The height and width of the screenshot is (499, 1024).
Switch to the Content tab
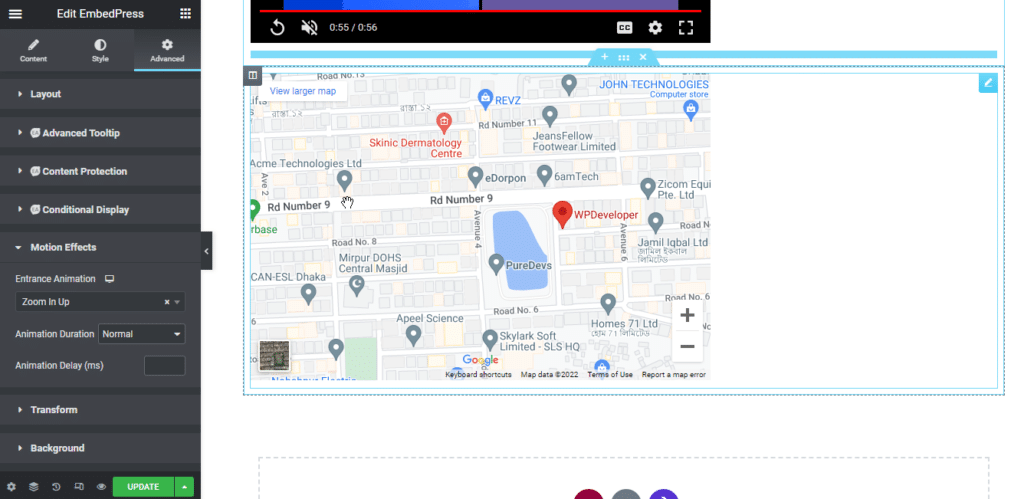tap(33, 51)
